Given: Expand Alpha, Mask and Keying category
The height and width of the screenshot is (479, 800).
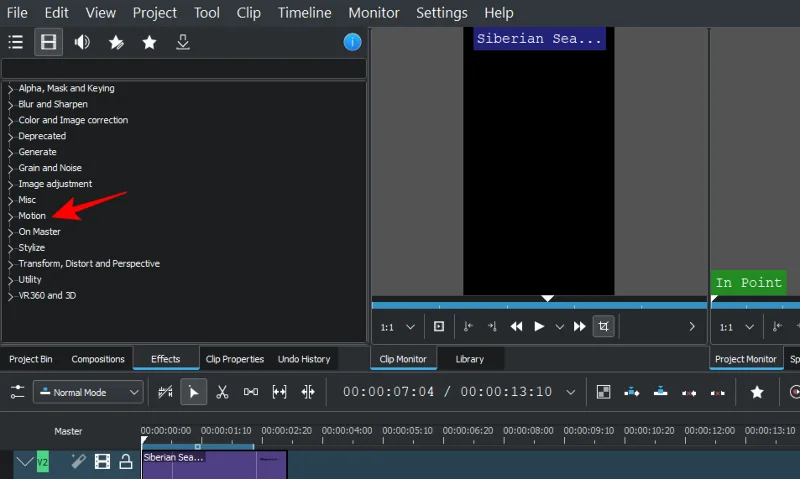Looking at the screenshot, I should (10, 89).
